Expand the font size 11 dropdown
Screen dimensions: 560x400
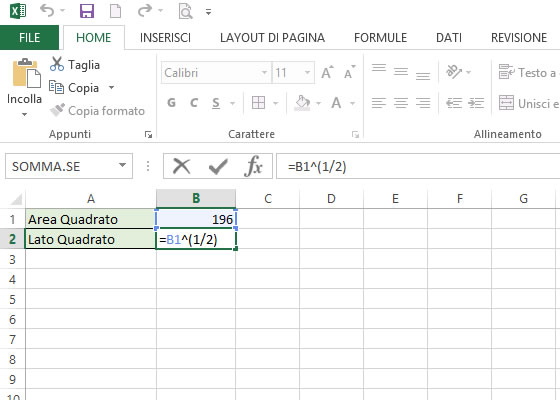click(307, 72)
